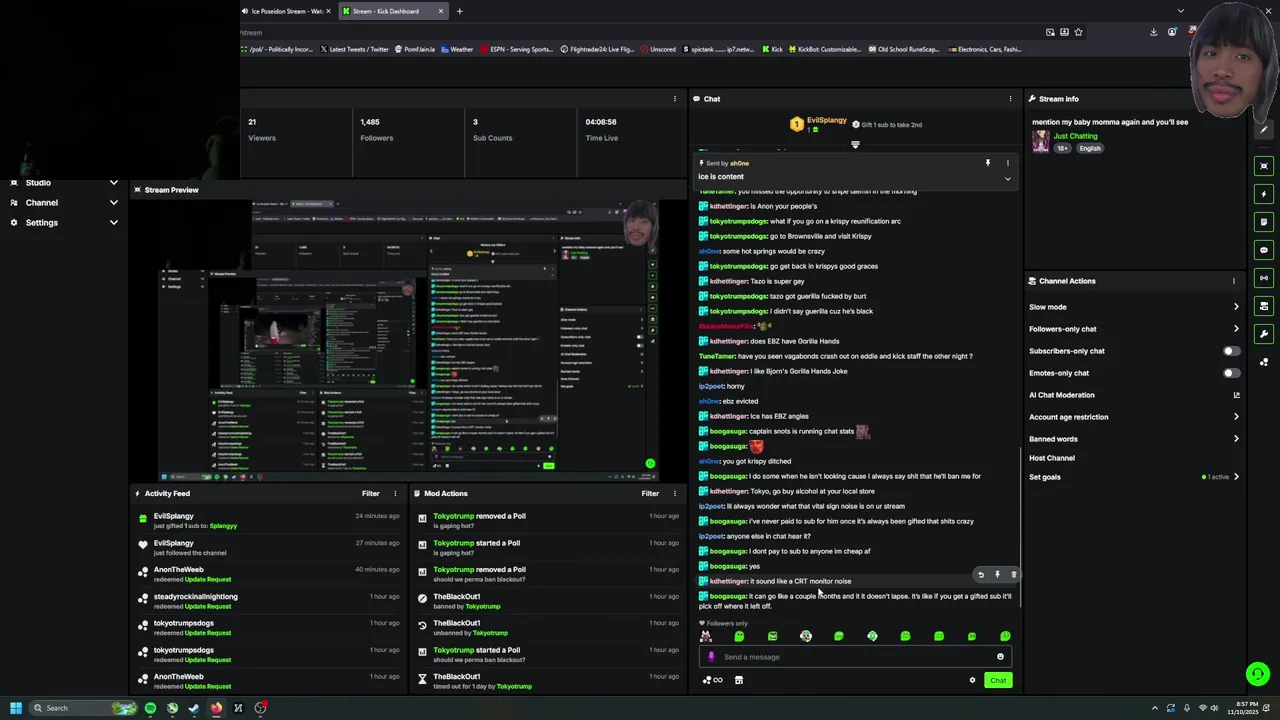This screenshot has width=1280, height=720.
Task: Open the shop icon below message box
Action: [739, 680]
